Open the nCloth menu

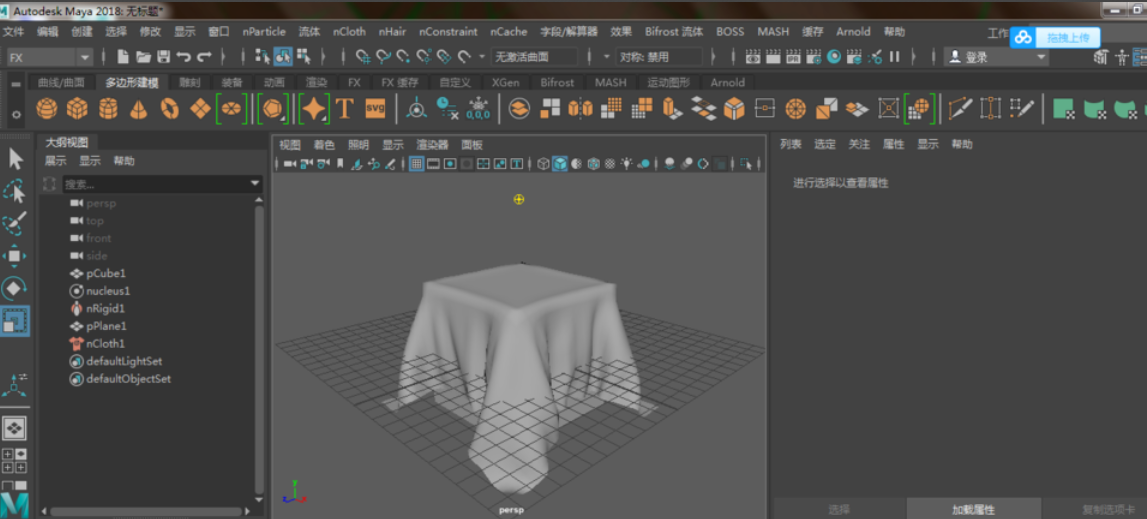tap(349, 31)
